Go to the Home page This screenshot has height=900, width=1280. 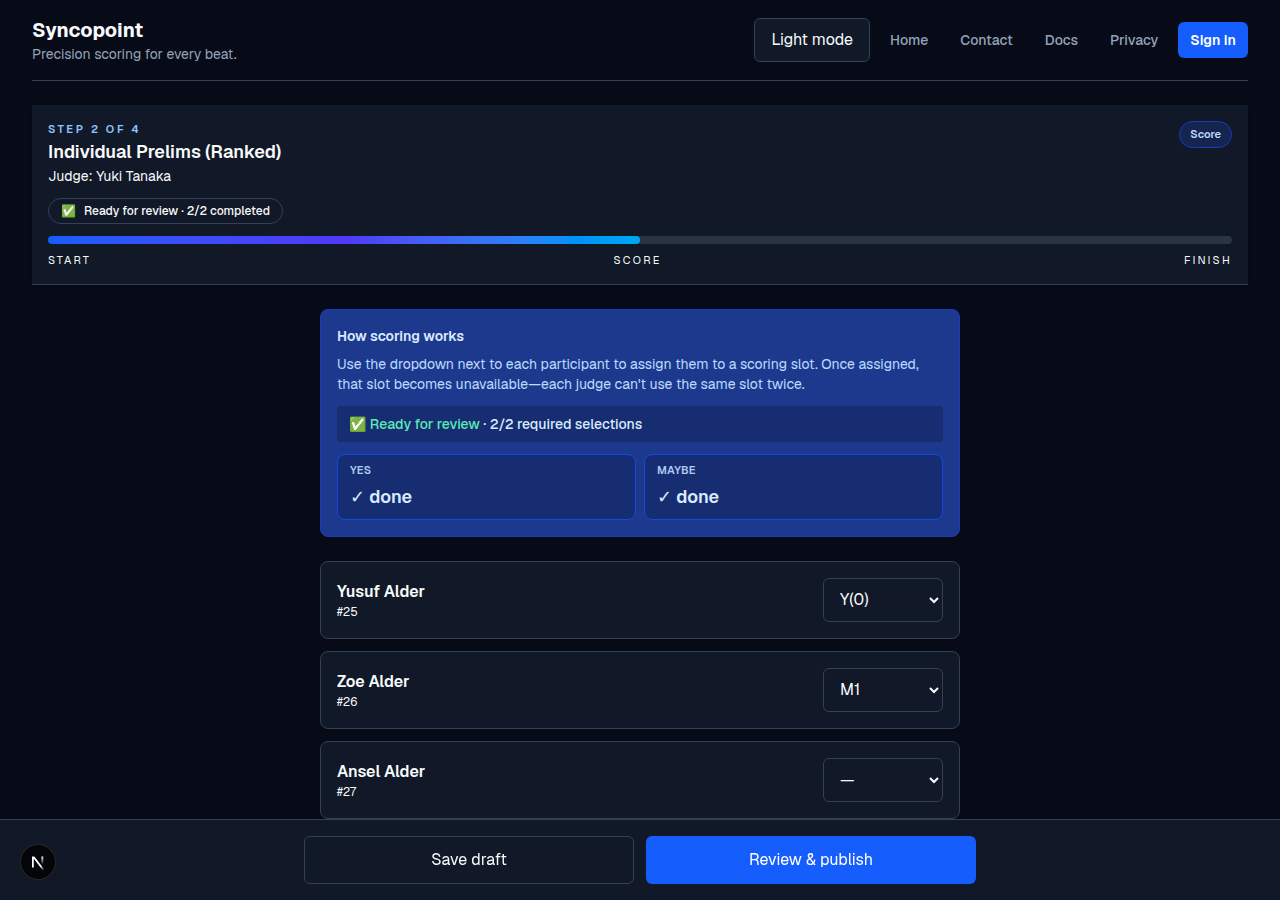point(909,40)
